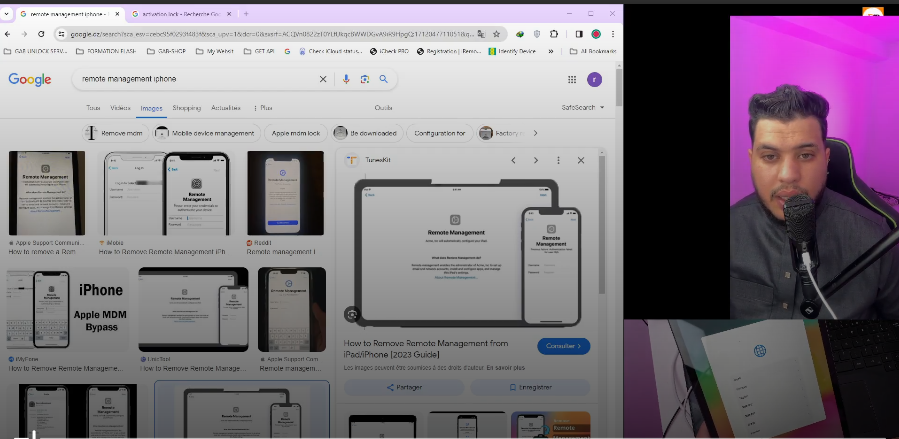Close the image preview panel

click(581, 160)
